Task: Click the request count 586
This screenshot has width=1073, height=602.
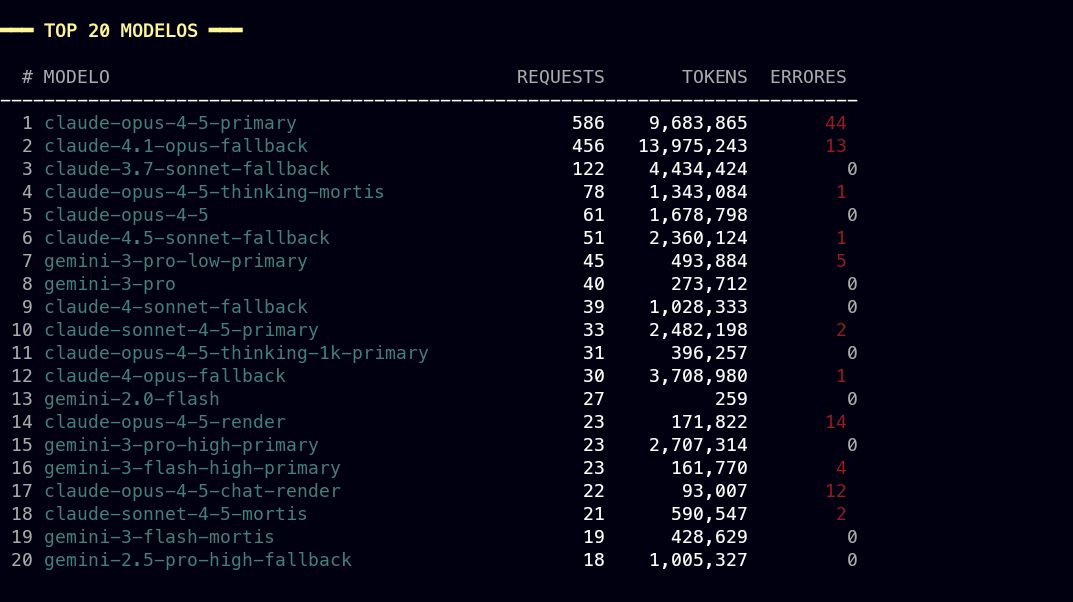Action: 589,123
